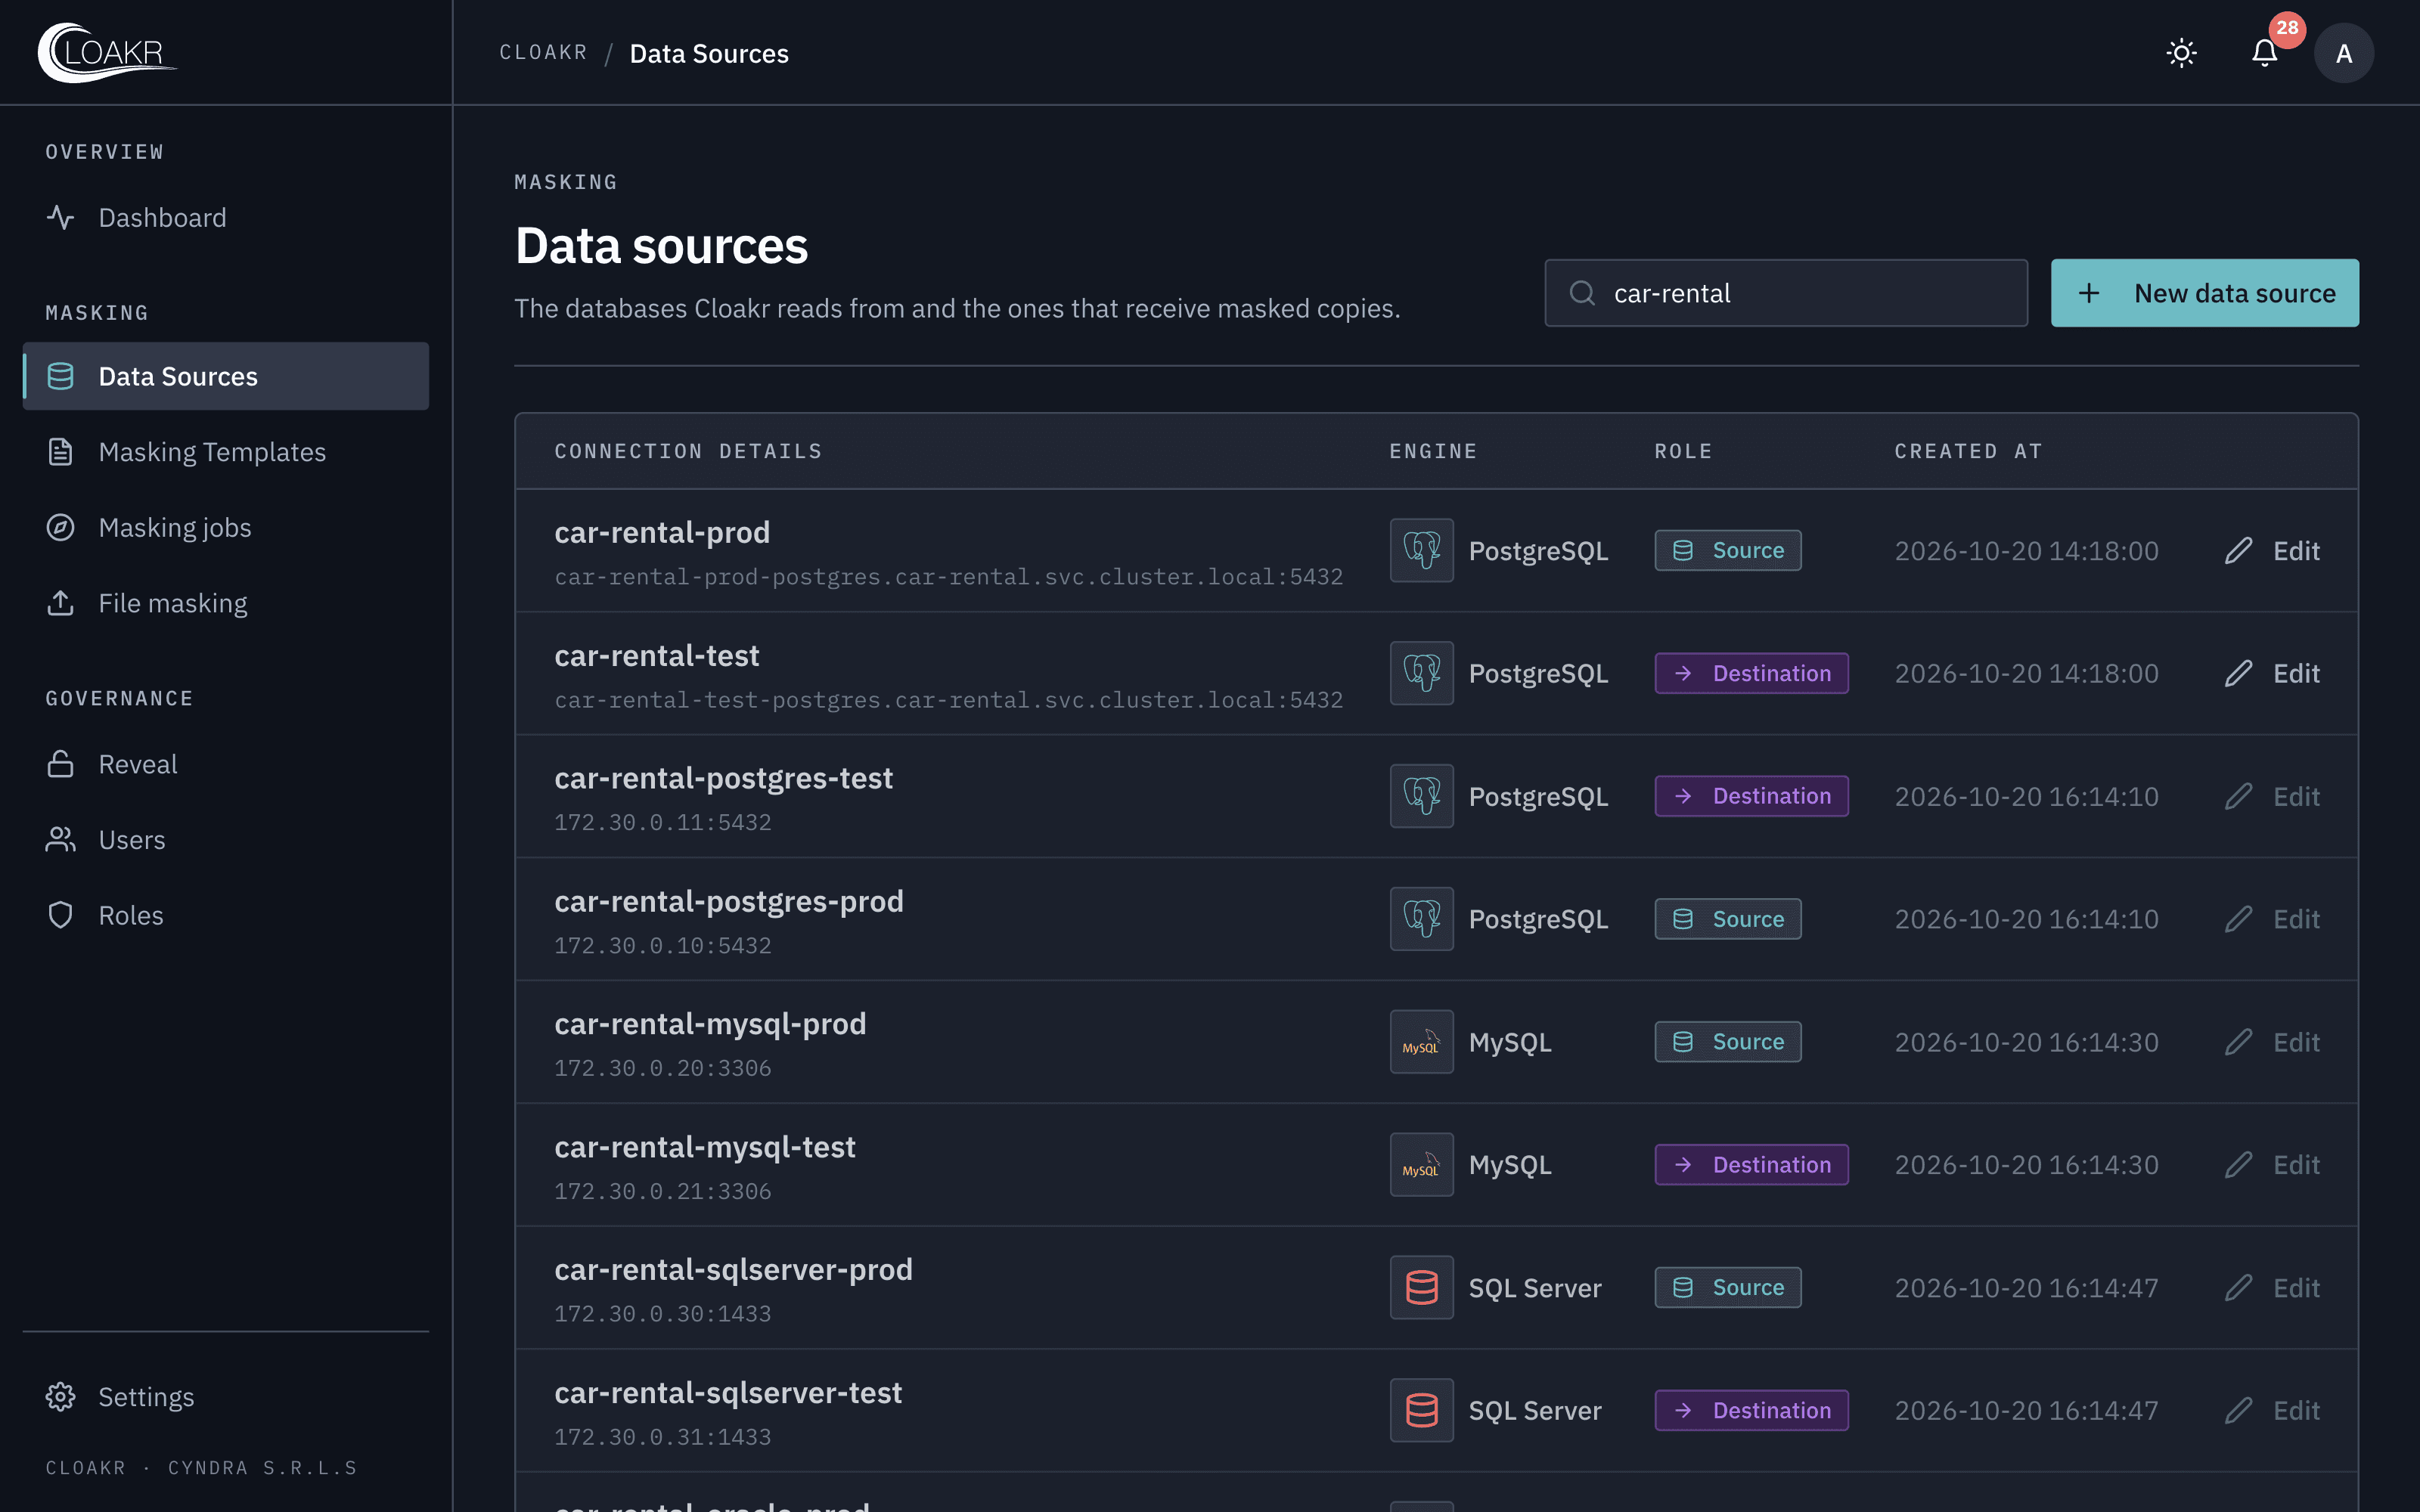The height and width of the screenshot is (1512, 2420).
Task: Click Source badge on car-rental-mysql-prod row
Action: [1728, 1042]
